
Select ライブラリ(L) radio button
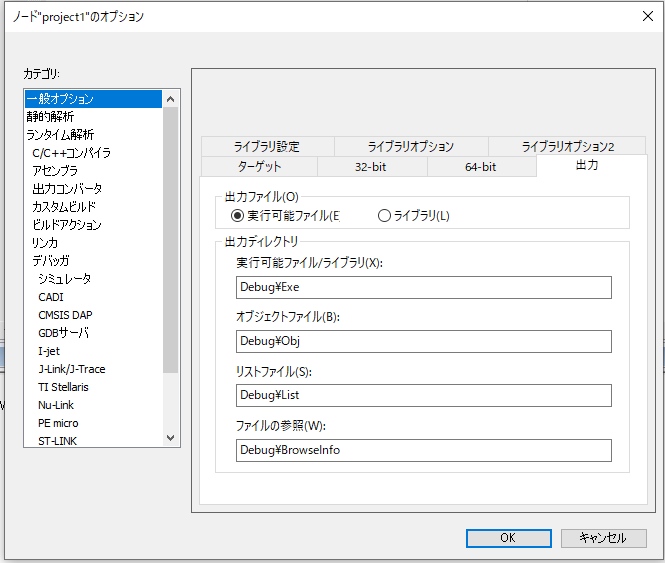tap(414, 216)
